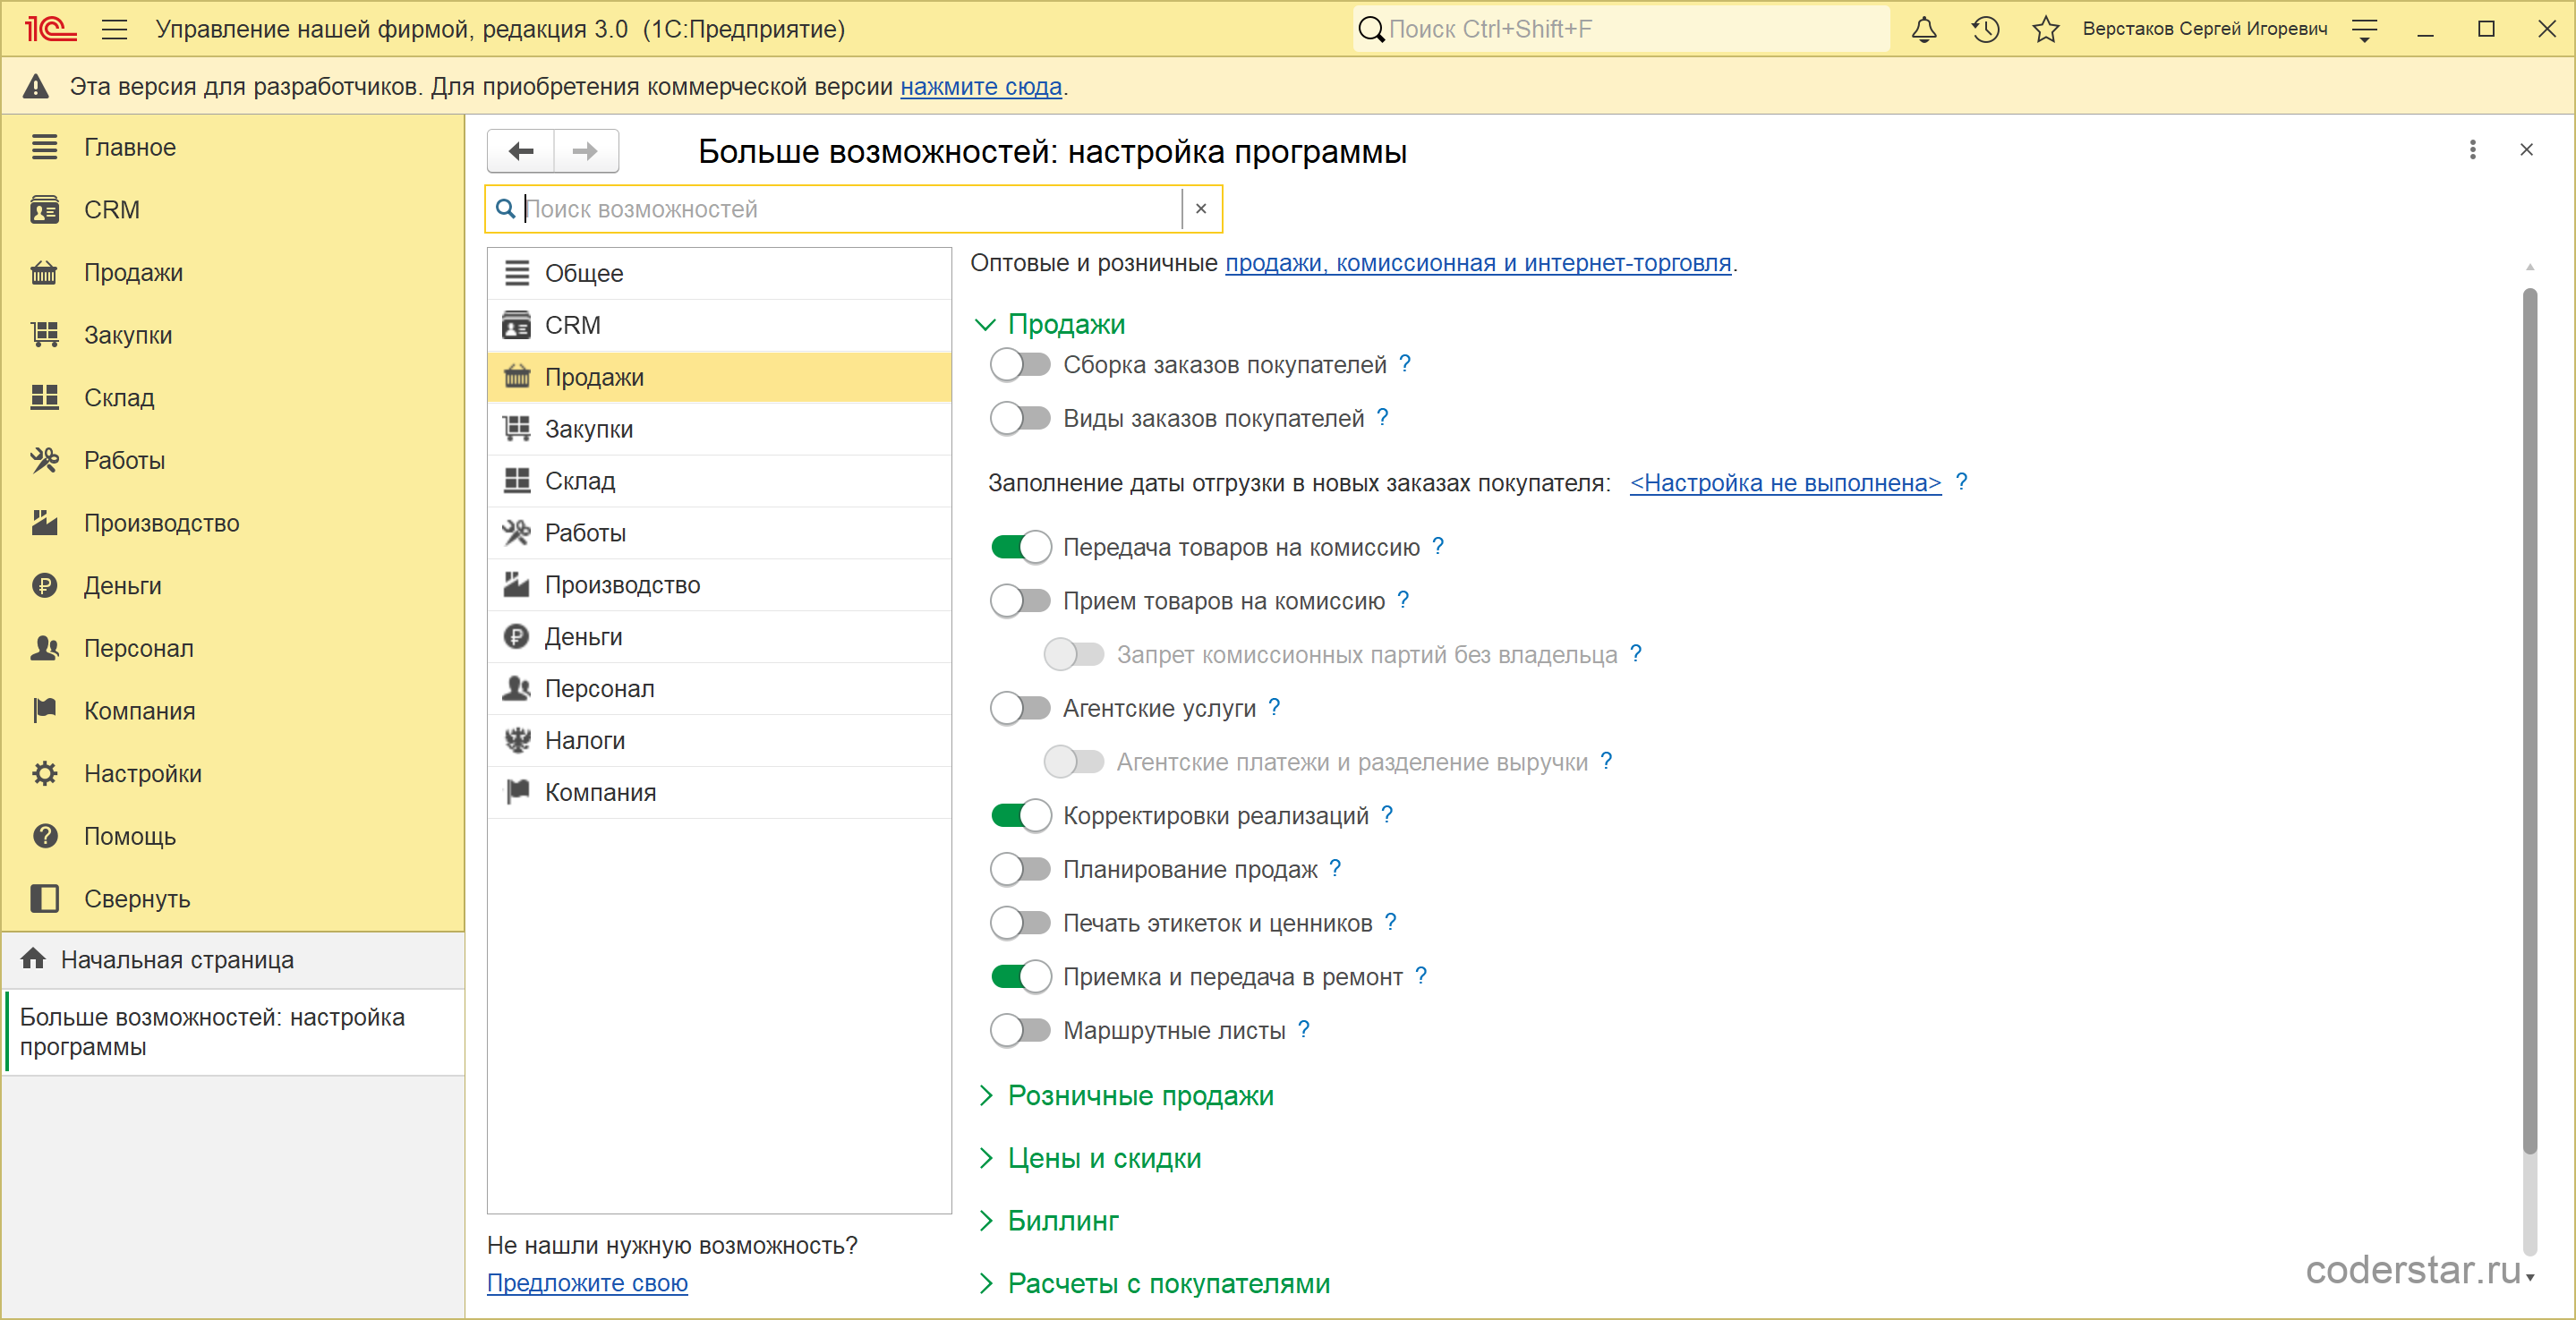
Task: Show help for Запрет комиссионных партий без владельца
Action: (1636, 653)
